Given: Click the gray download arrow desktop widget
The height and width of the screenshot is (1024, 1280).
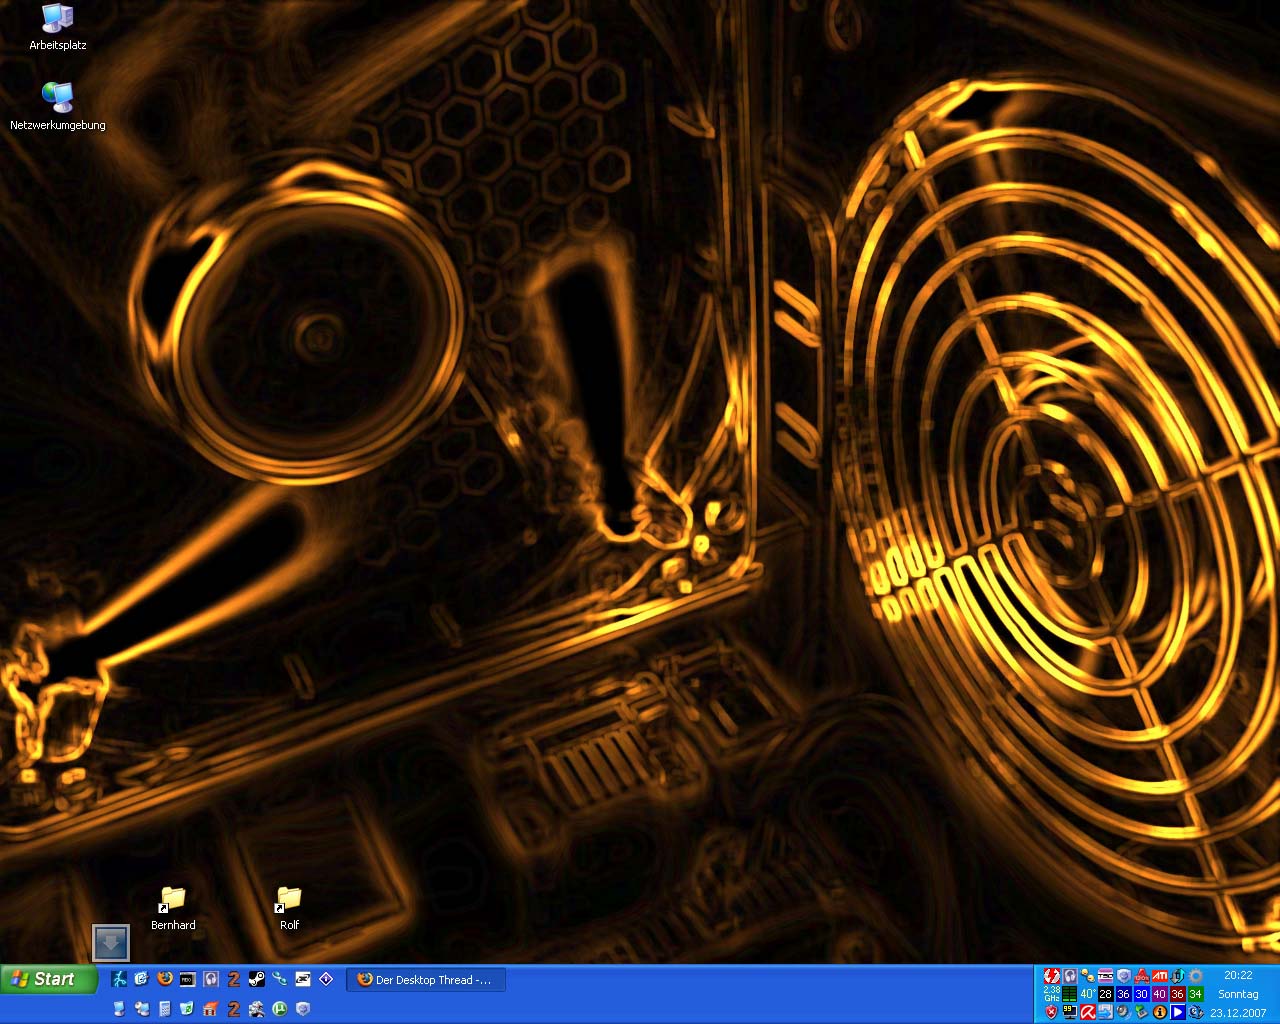Looking at the screenshot, I should click(x=110, y=942).
